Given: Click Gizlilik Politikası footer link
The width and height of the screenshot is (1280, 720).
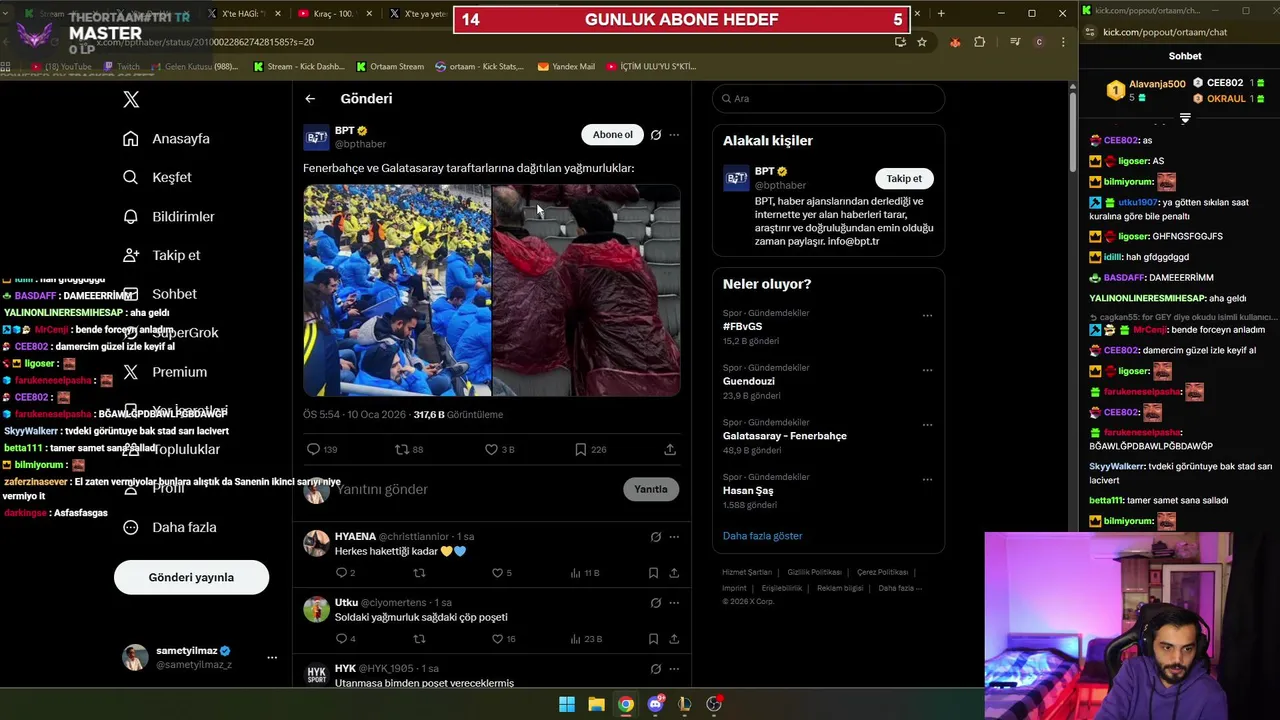Looking at the screenshot, I should click(x=814, y=572).
